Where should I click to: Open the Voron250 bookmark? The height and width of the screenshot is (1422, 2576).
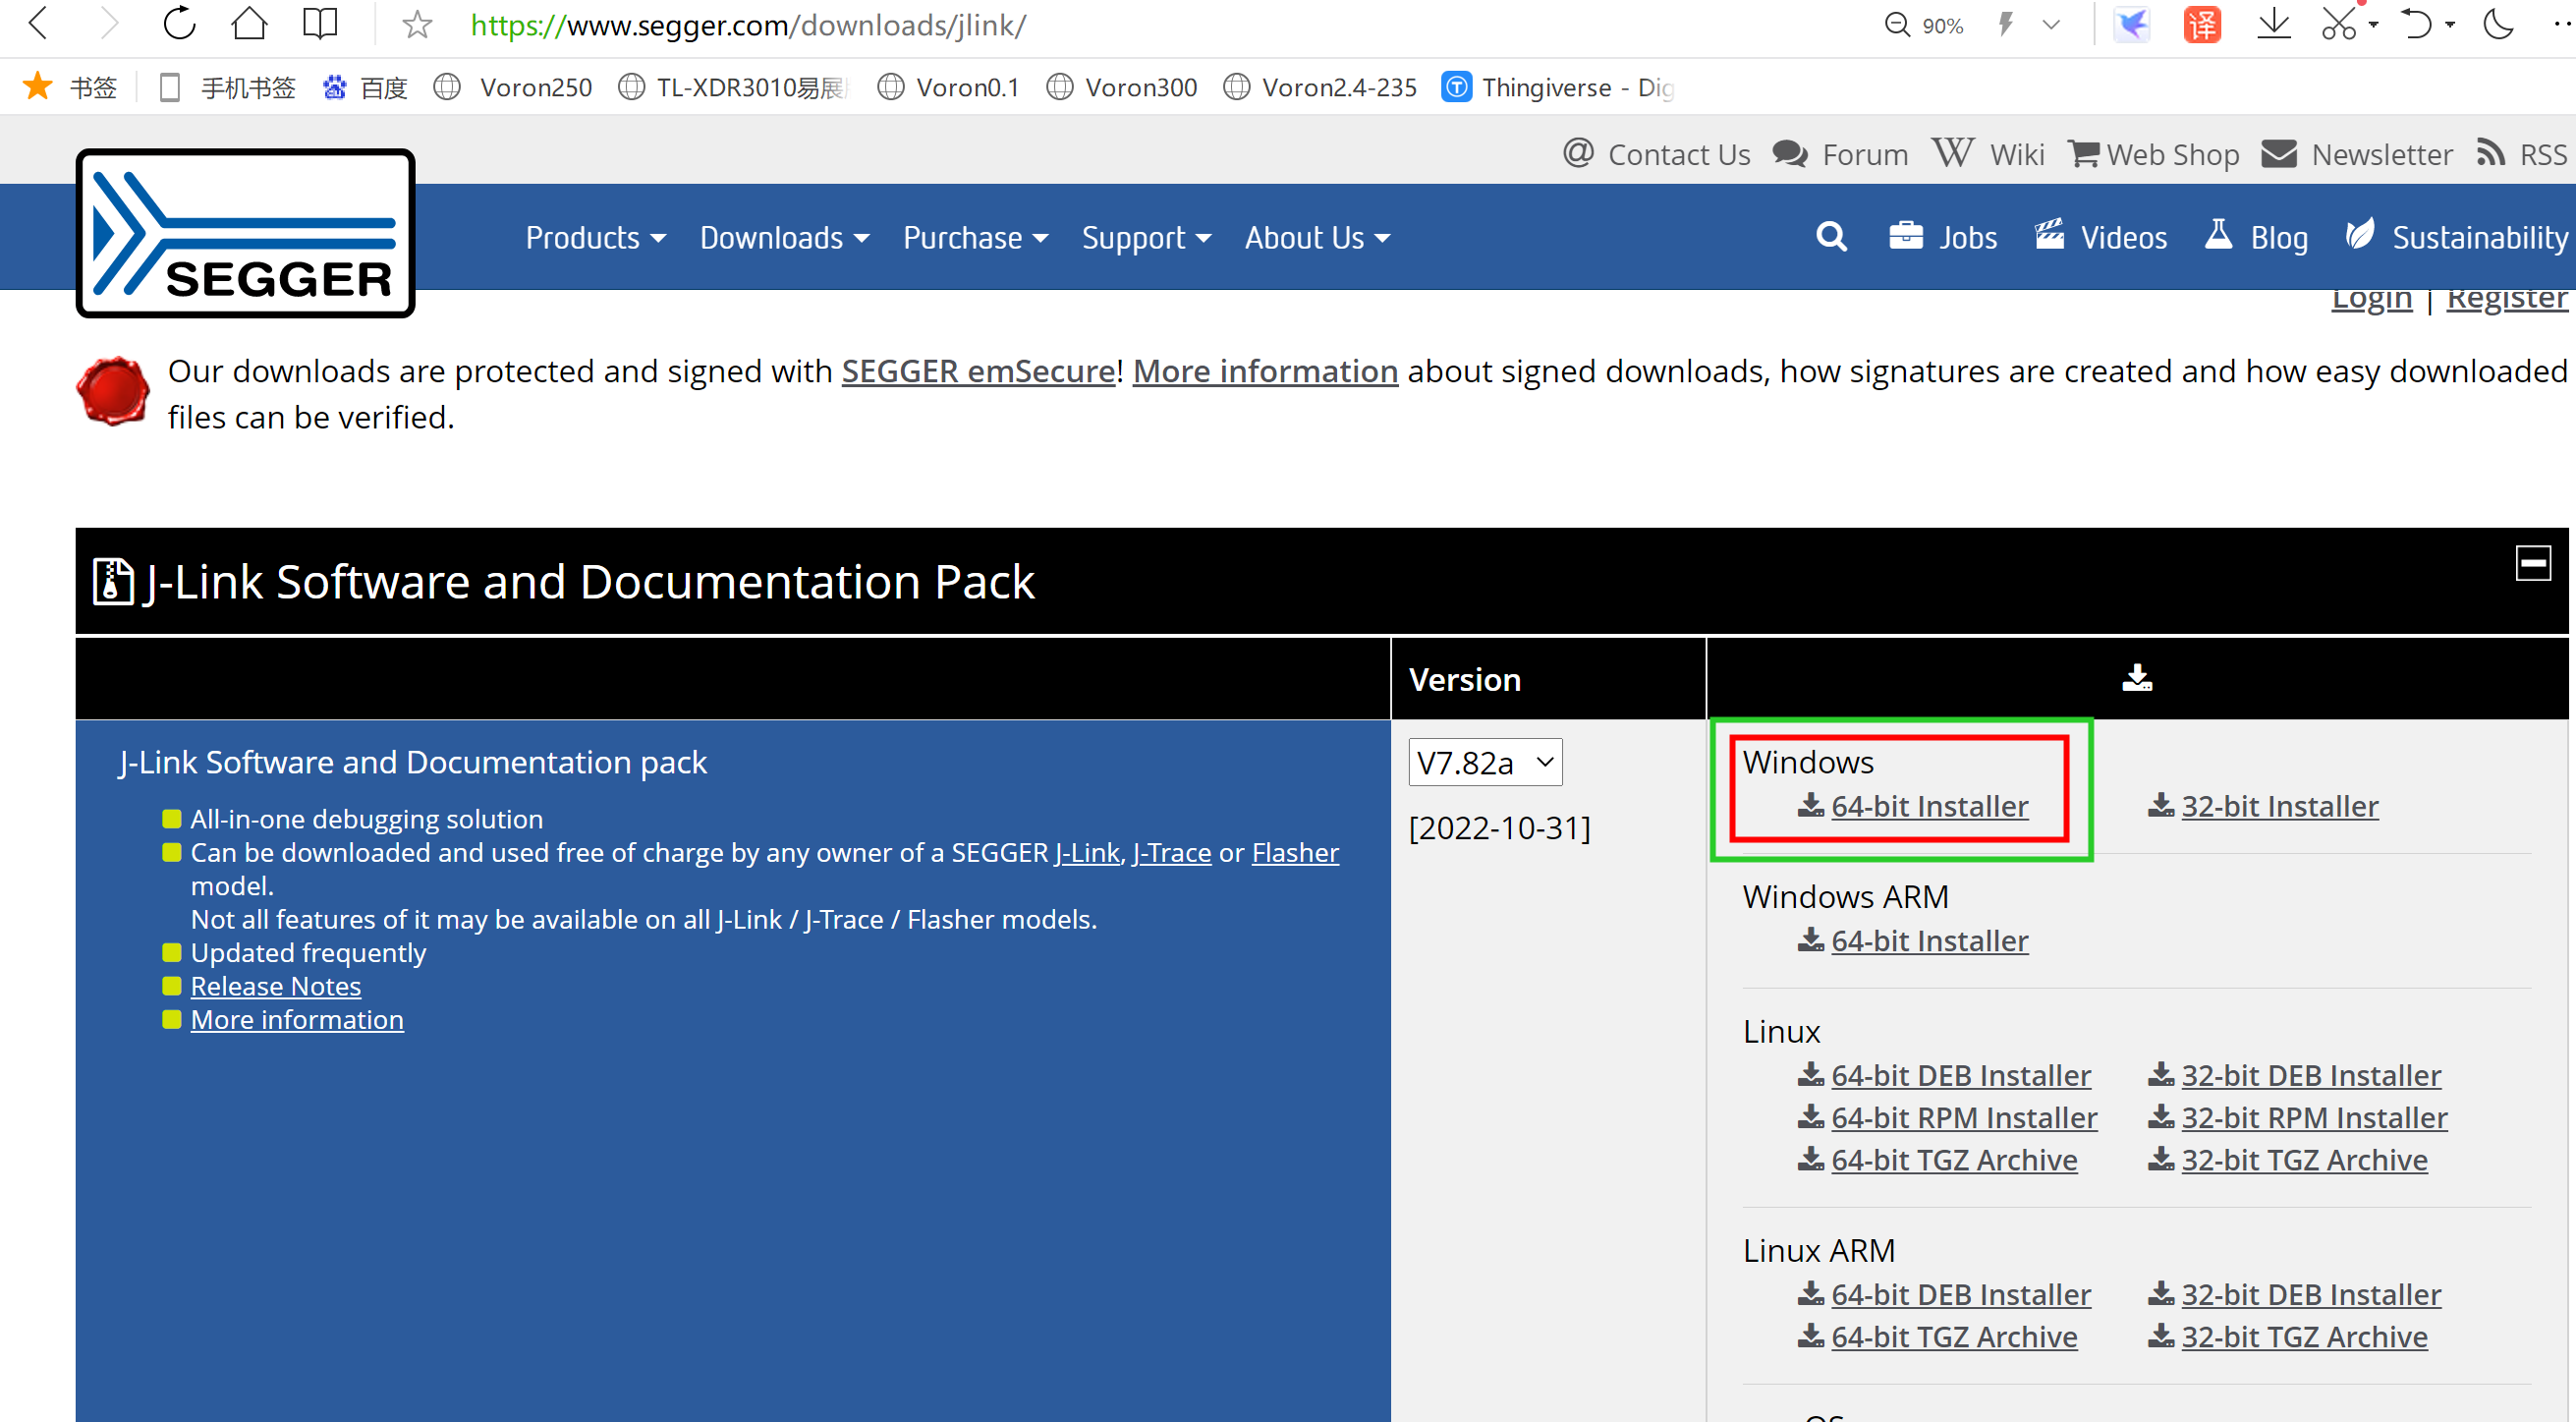click(x=535, y=88)
